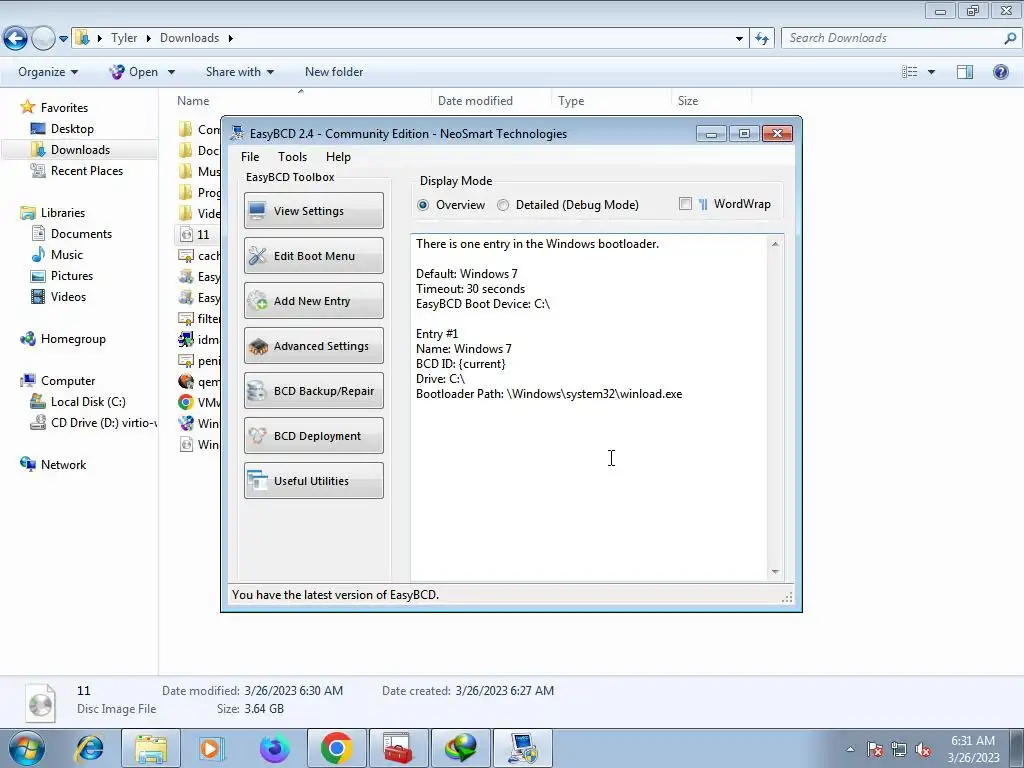Open the Useful Utilities section

(x=313, y=481)
